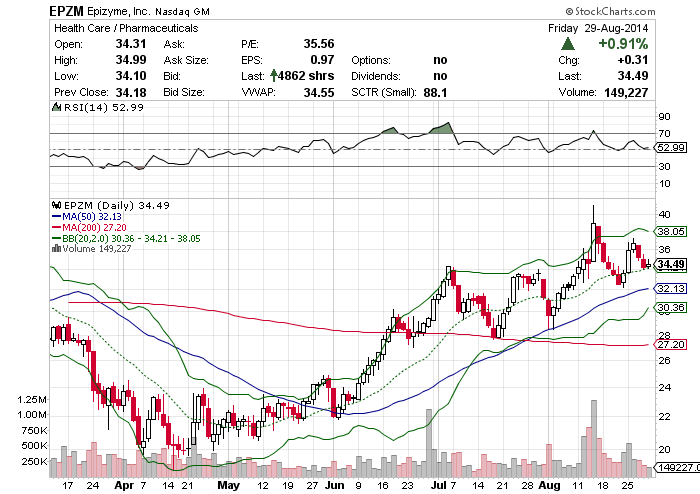Click the Last value 34.49 in header
Screen dimensions: 700x494
(x=633, y=76)
